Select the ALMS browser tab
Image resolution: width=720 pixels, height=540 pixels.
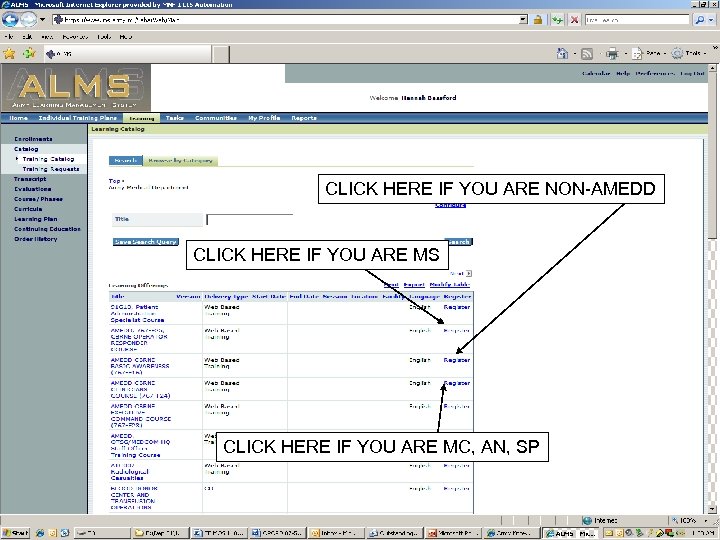click(x=127, y=54)
